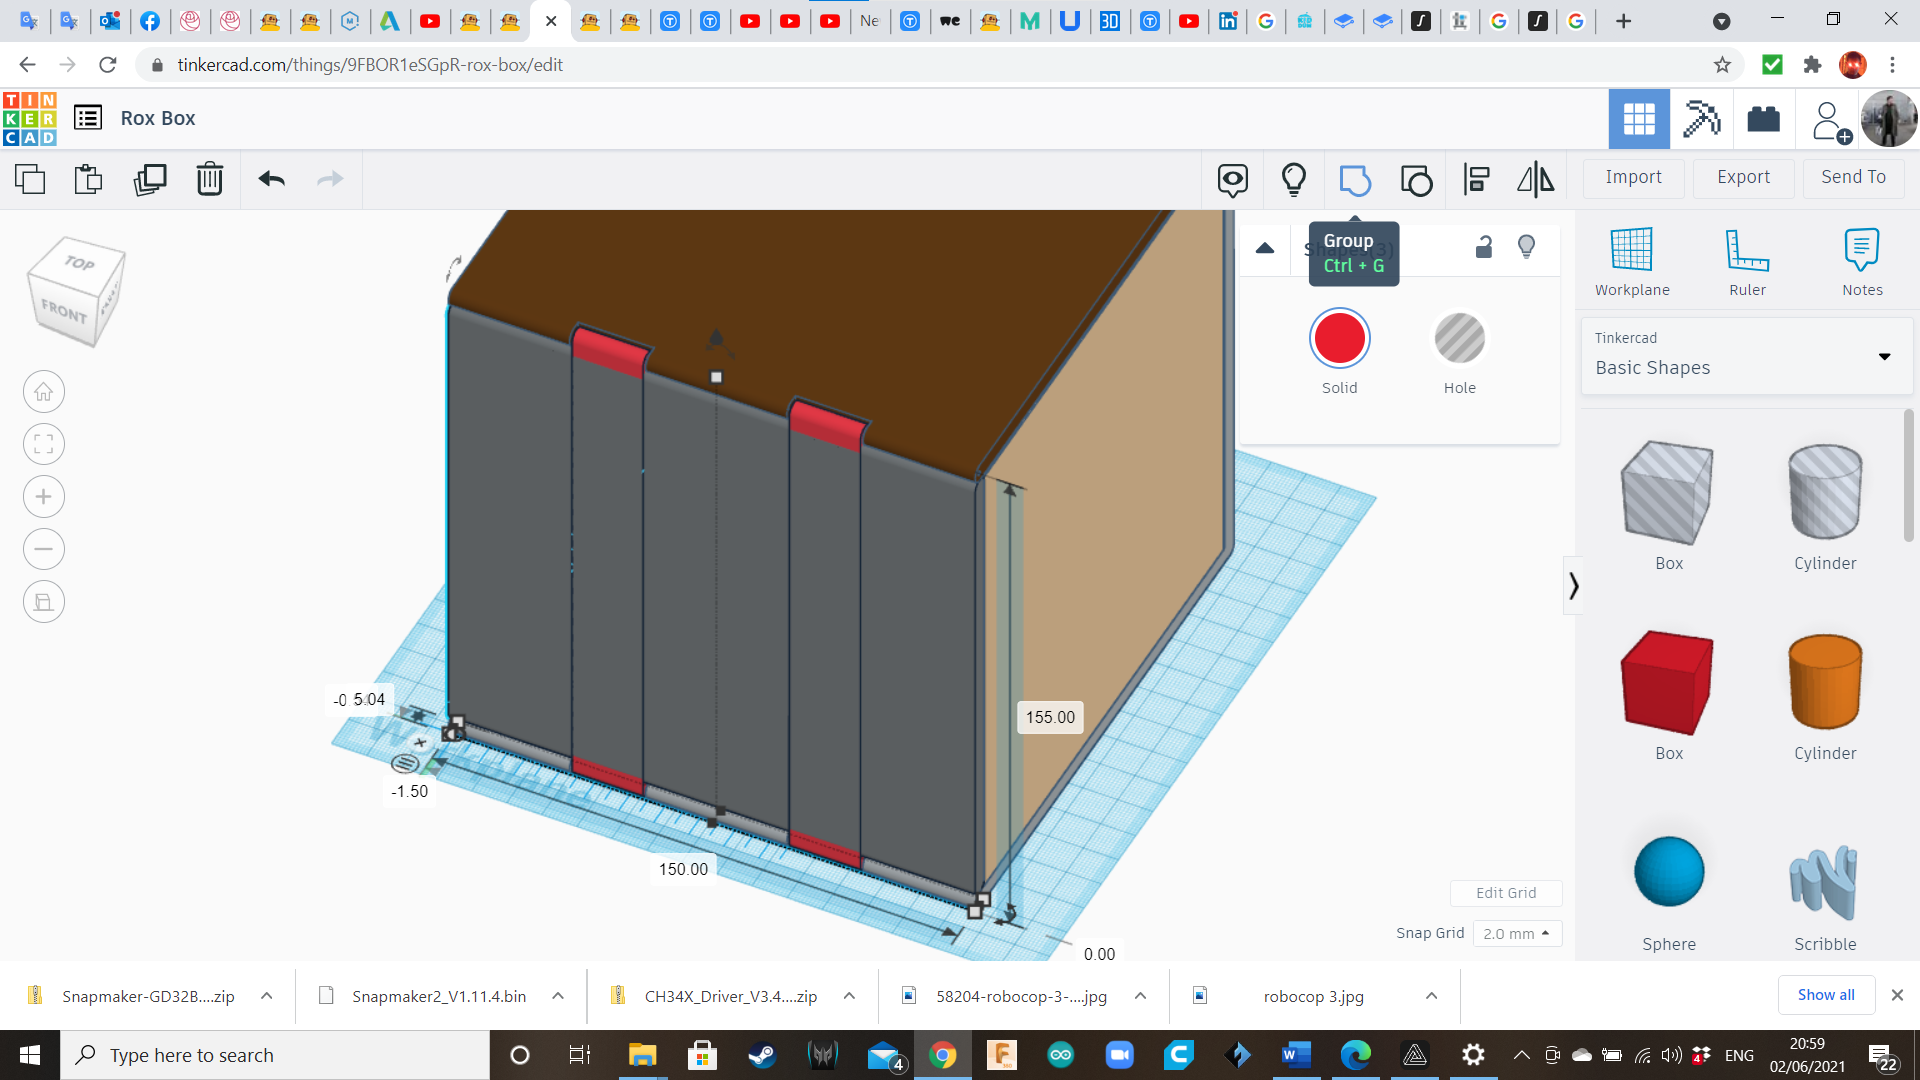Select the Solid shape option
Image resolution: width=1920 pixels, height=1080 pixels.
(1339, 339)
